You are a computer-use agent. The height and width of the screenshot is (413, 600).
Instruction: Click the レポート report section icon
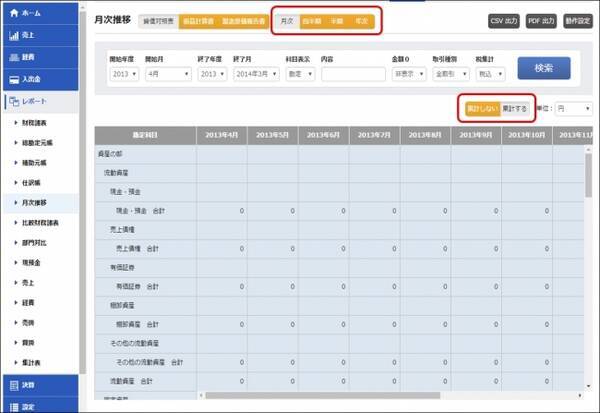(x=12, y=101)
